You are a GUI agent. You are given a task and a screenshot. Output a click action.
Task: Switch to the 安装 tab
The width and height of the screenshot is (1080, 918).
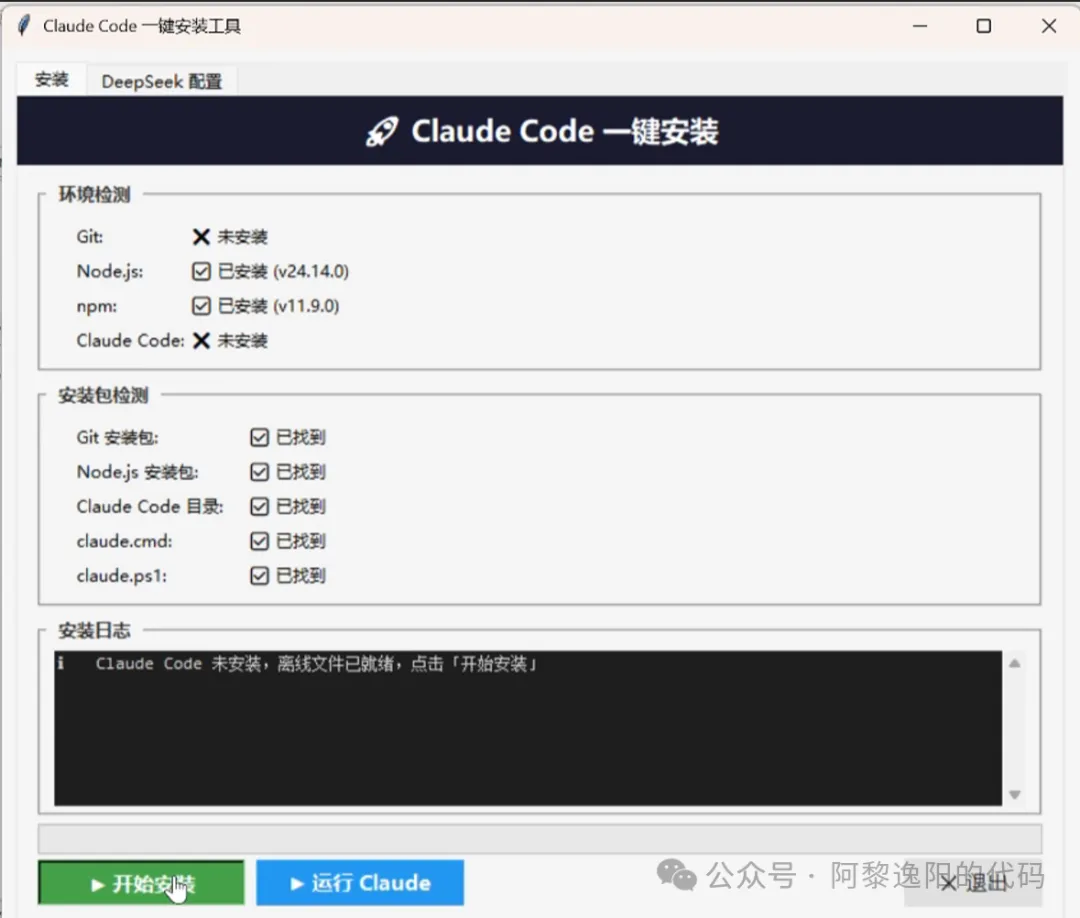point(52,80)
